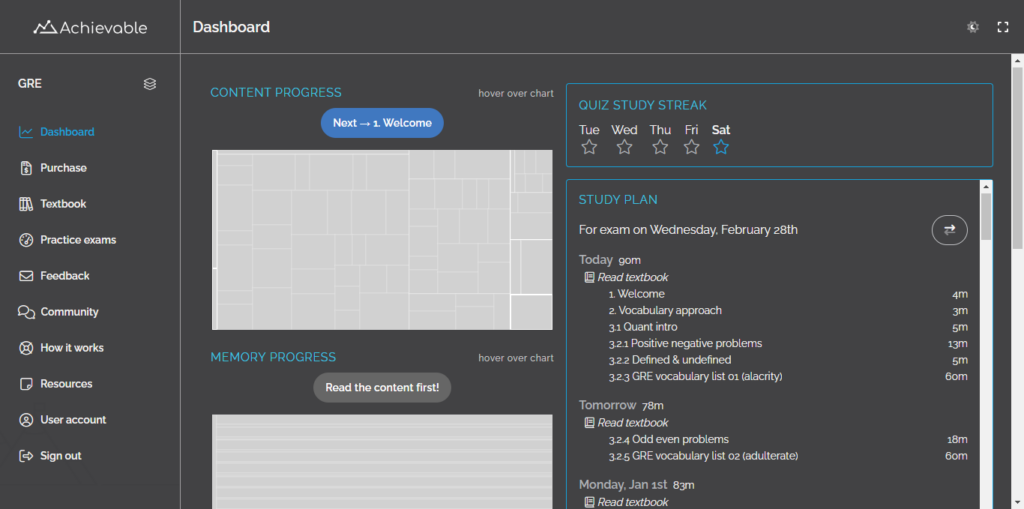The image size is (1024, 509).
Task: Click the Community chat bubbles icon
Action: pos(26,312)
